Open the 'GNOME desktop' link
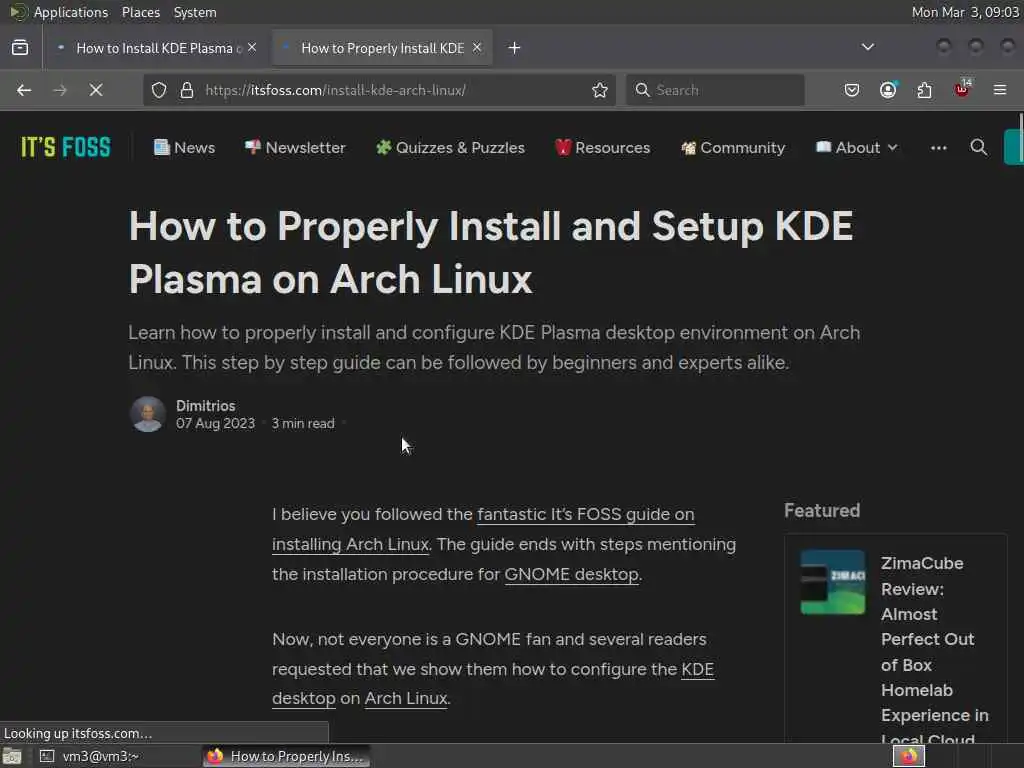This screenshot has height=768, width=1024. point(571,575)
